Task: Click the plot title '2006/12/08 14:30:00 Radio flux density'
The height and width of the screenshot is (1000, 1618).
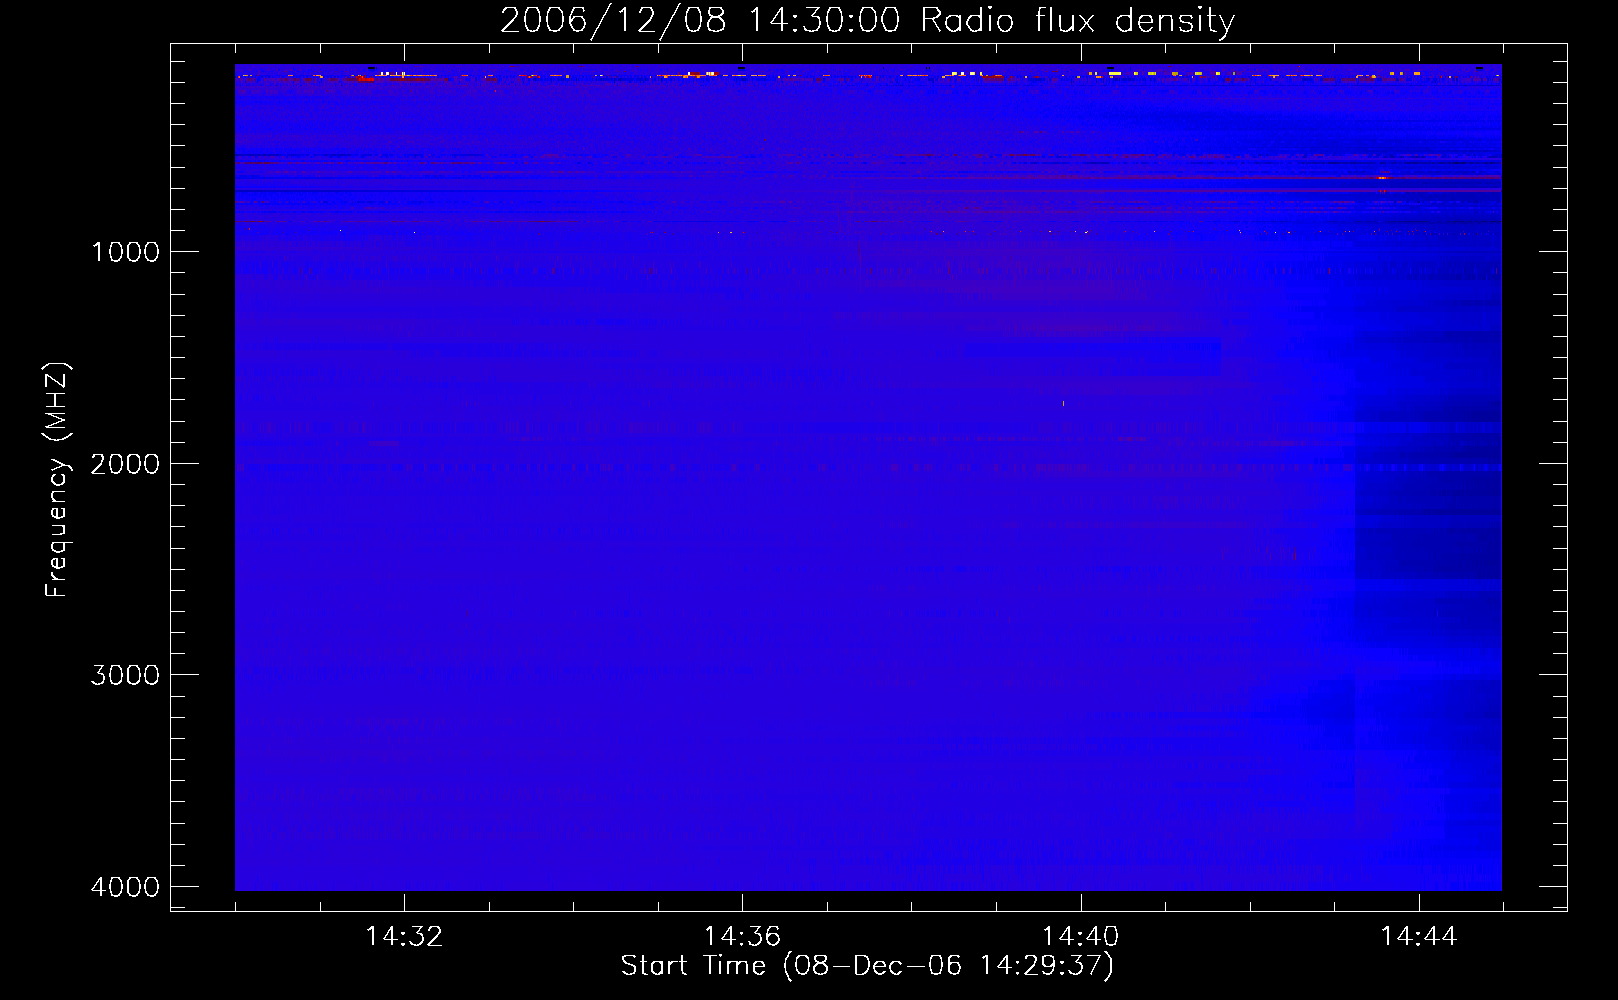Action: [x=867, y=21]
